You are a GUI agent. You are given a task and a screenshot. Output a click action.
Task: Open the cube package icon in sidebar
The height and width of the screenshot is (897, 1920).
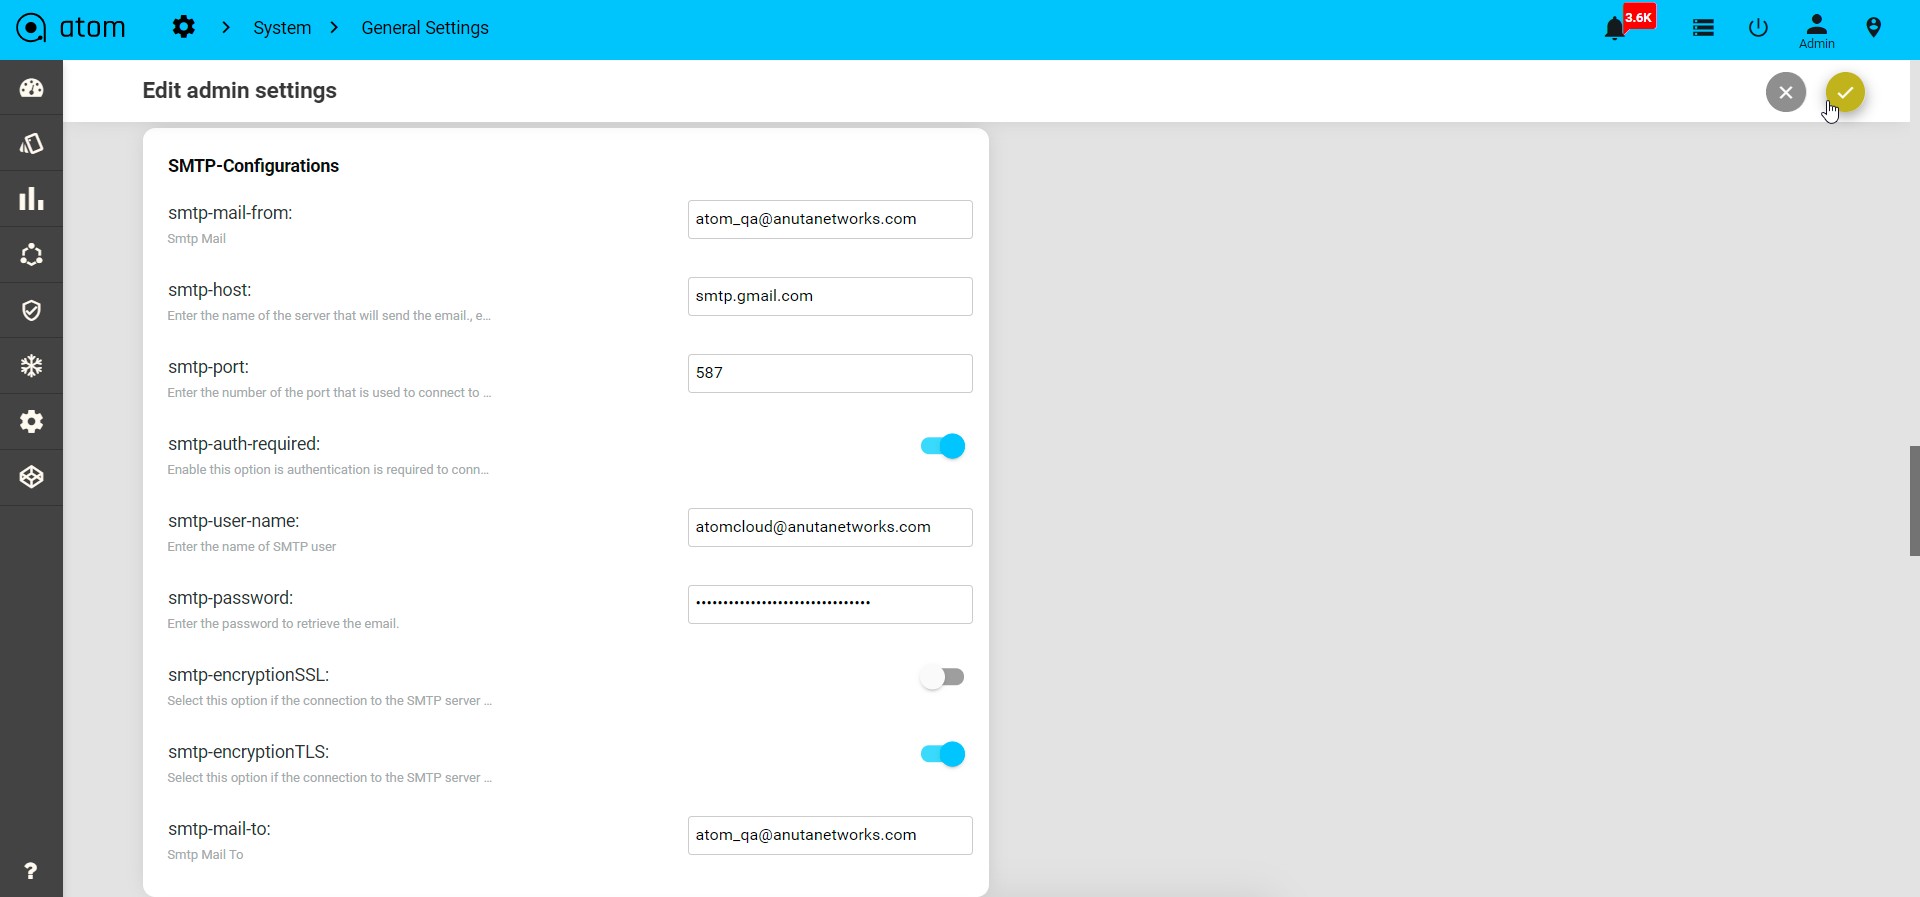point(32,477)
